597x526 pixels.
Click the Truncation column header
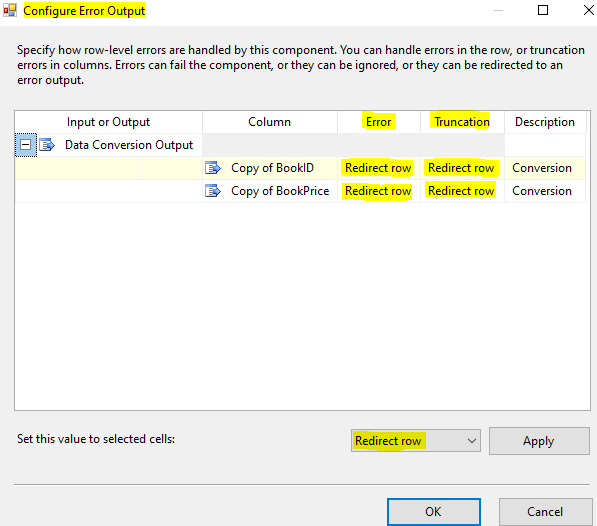tap(462, 122)
